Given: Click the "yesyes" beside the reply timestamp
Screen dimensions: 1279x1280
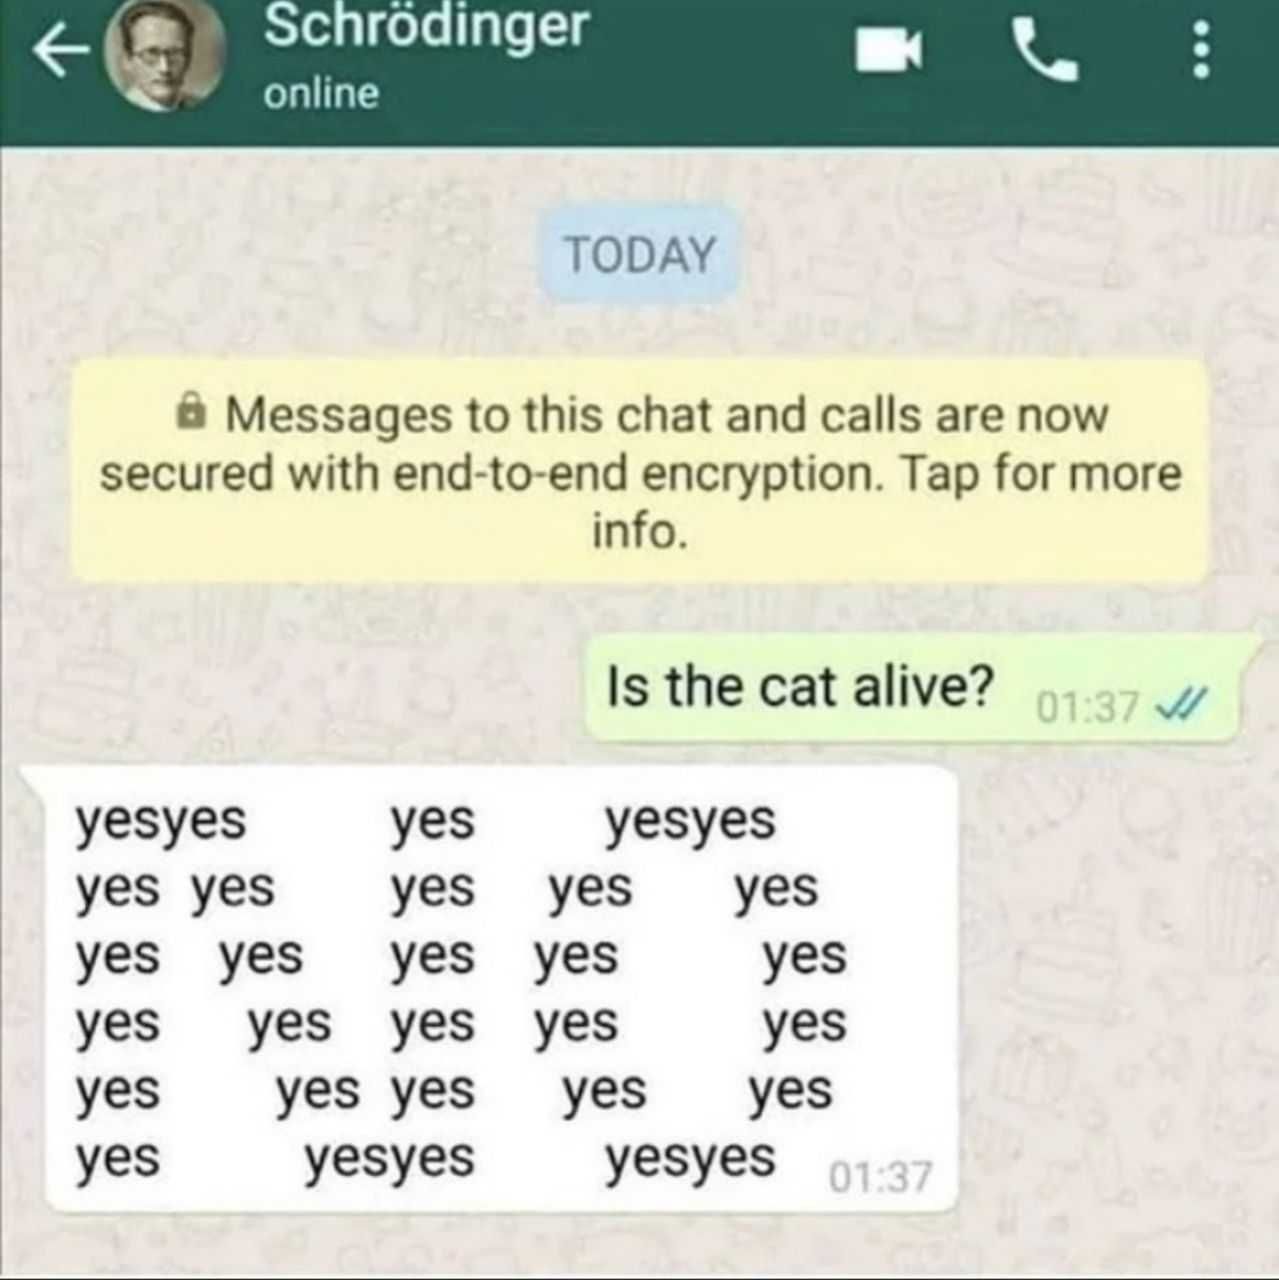Looking at the screenshot, I should [690, 1160].
